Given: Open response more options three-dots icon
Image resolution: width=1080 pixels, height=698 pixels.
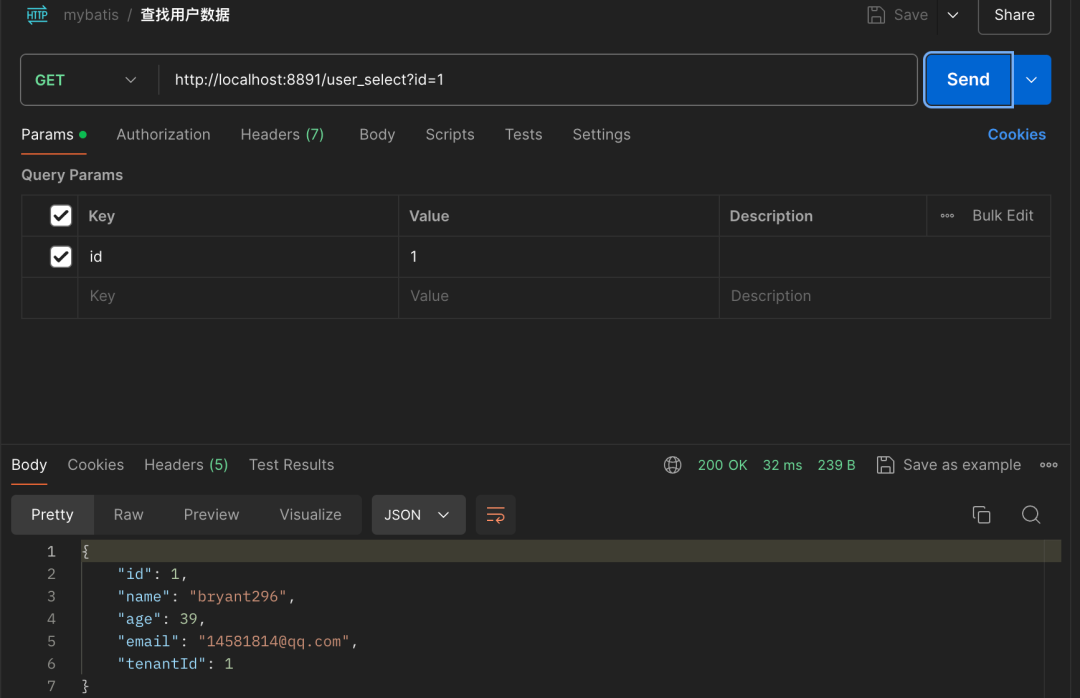Looking at the screenshot, I should (x=1048, y=465).
